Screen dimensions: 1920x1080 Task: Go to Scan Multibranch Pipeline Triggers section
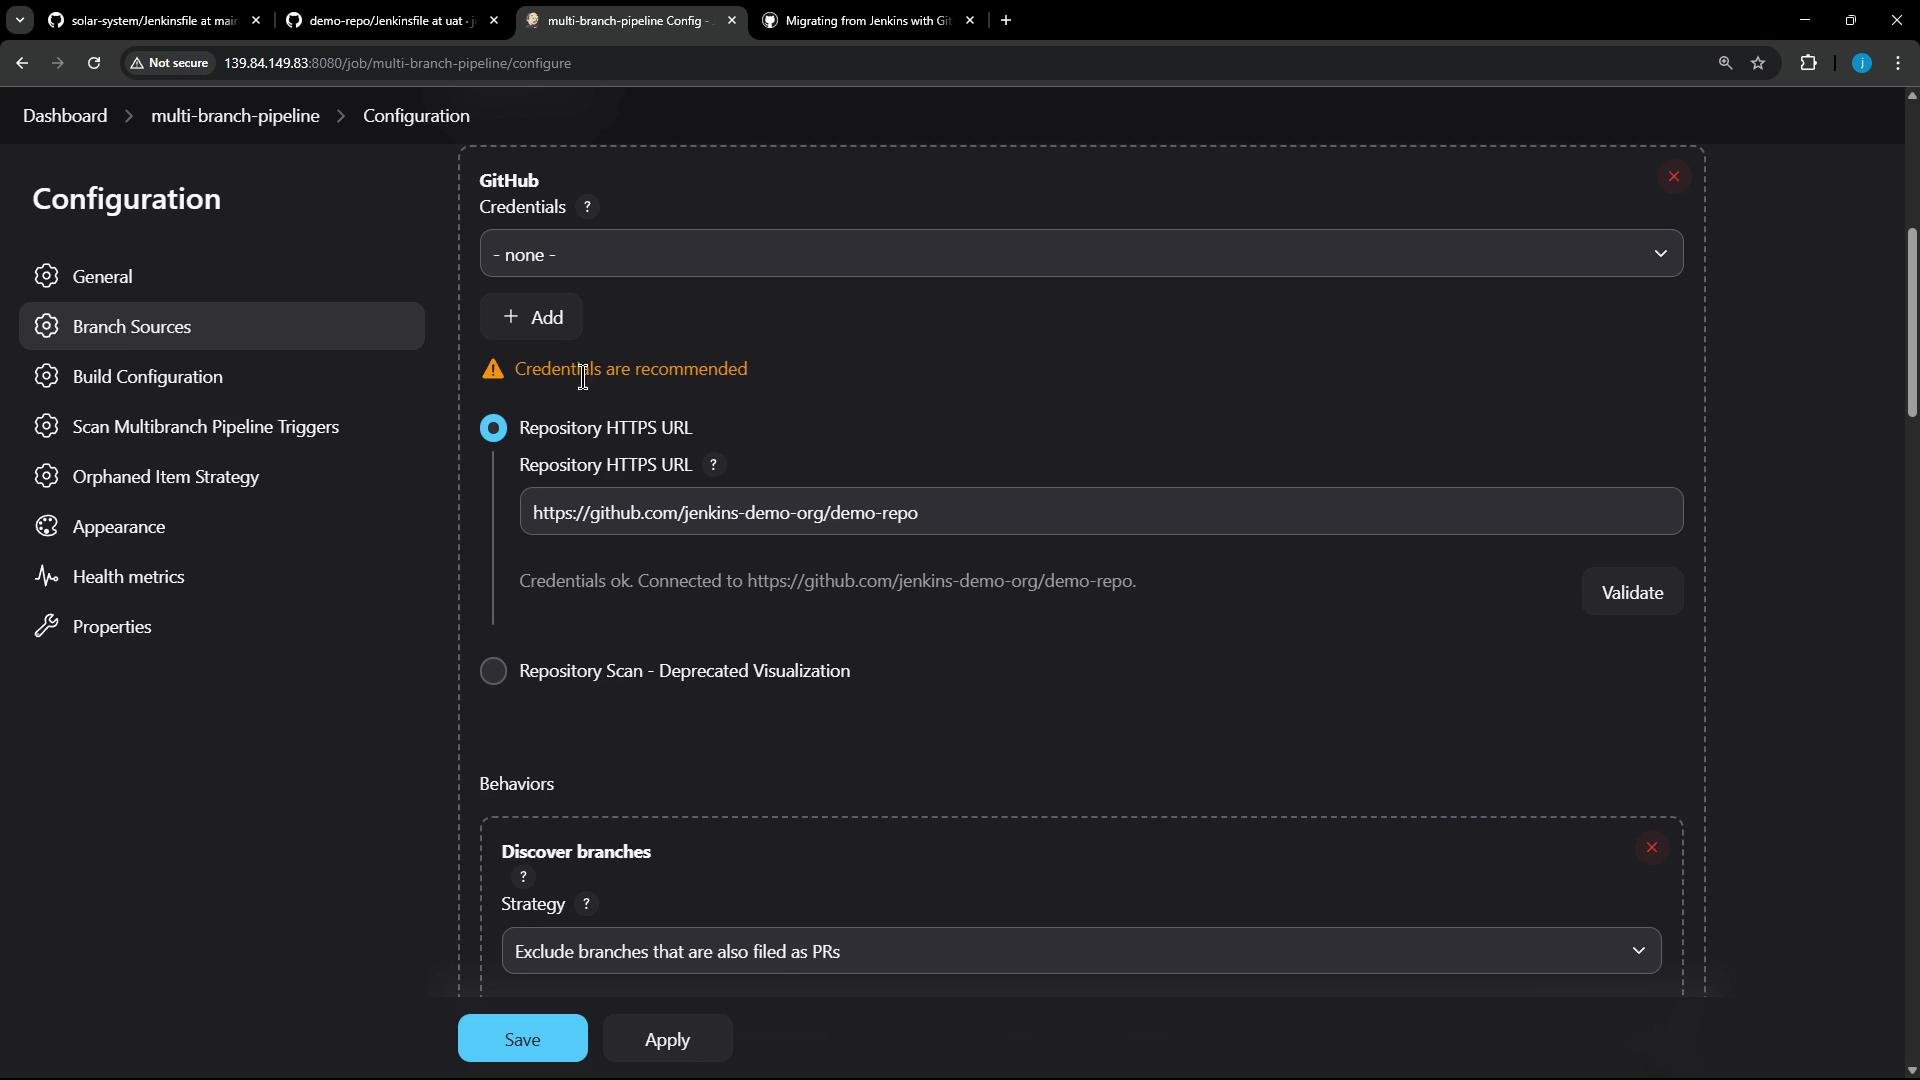(x=222, y=426)
